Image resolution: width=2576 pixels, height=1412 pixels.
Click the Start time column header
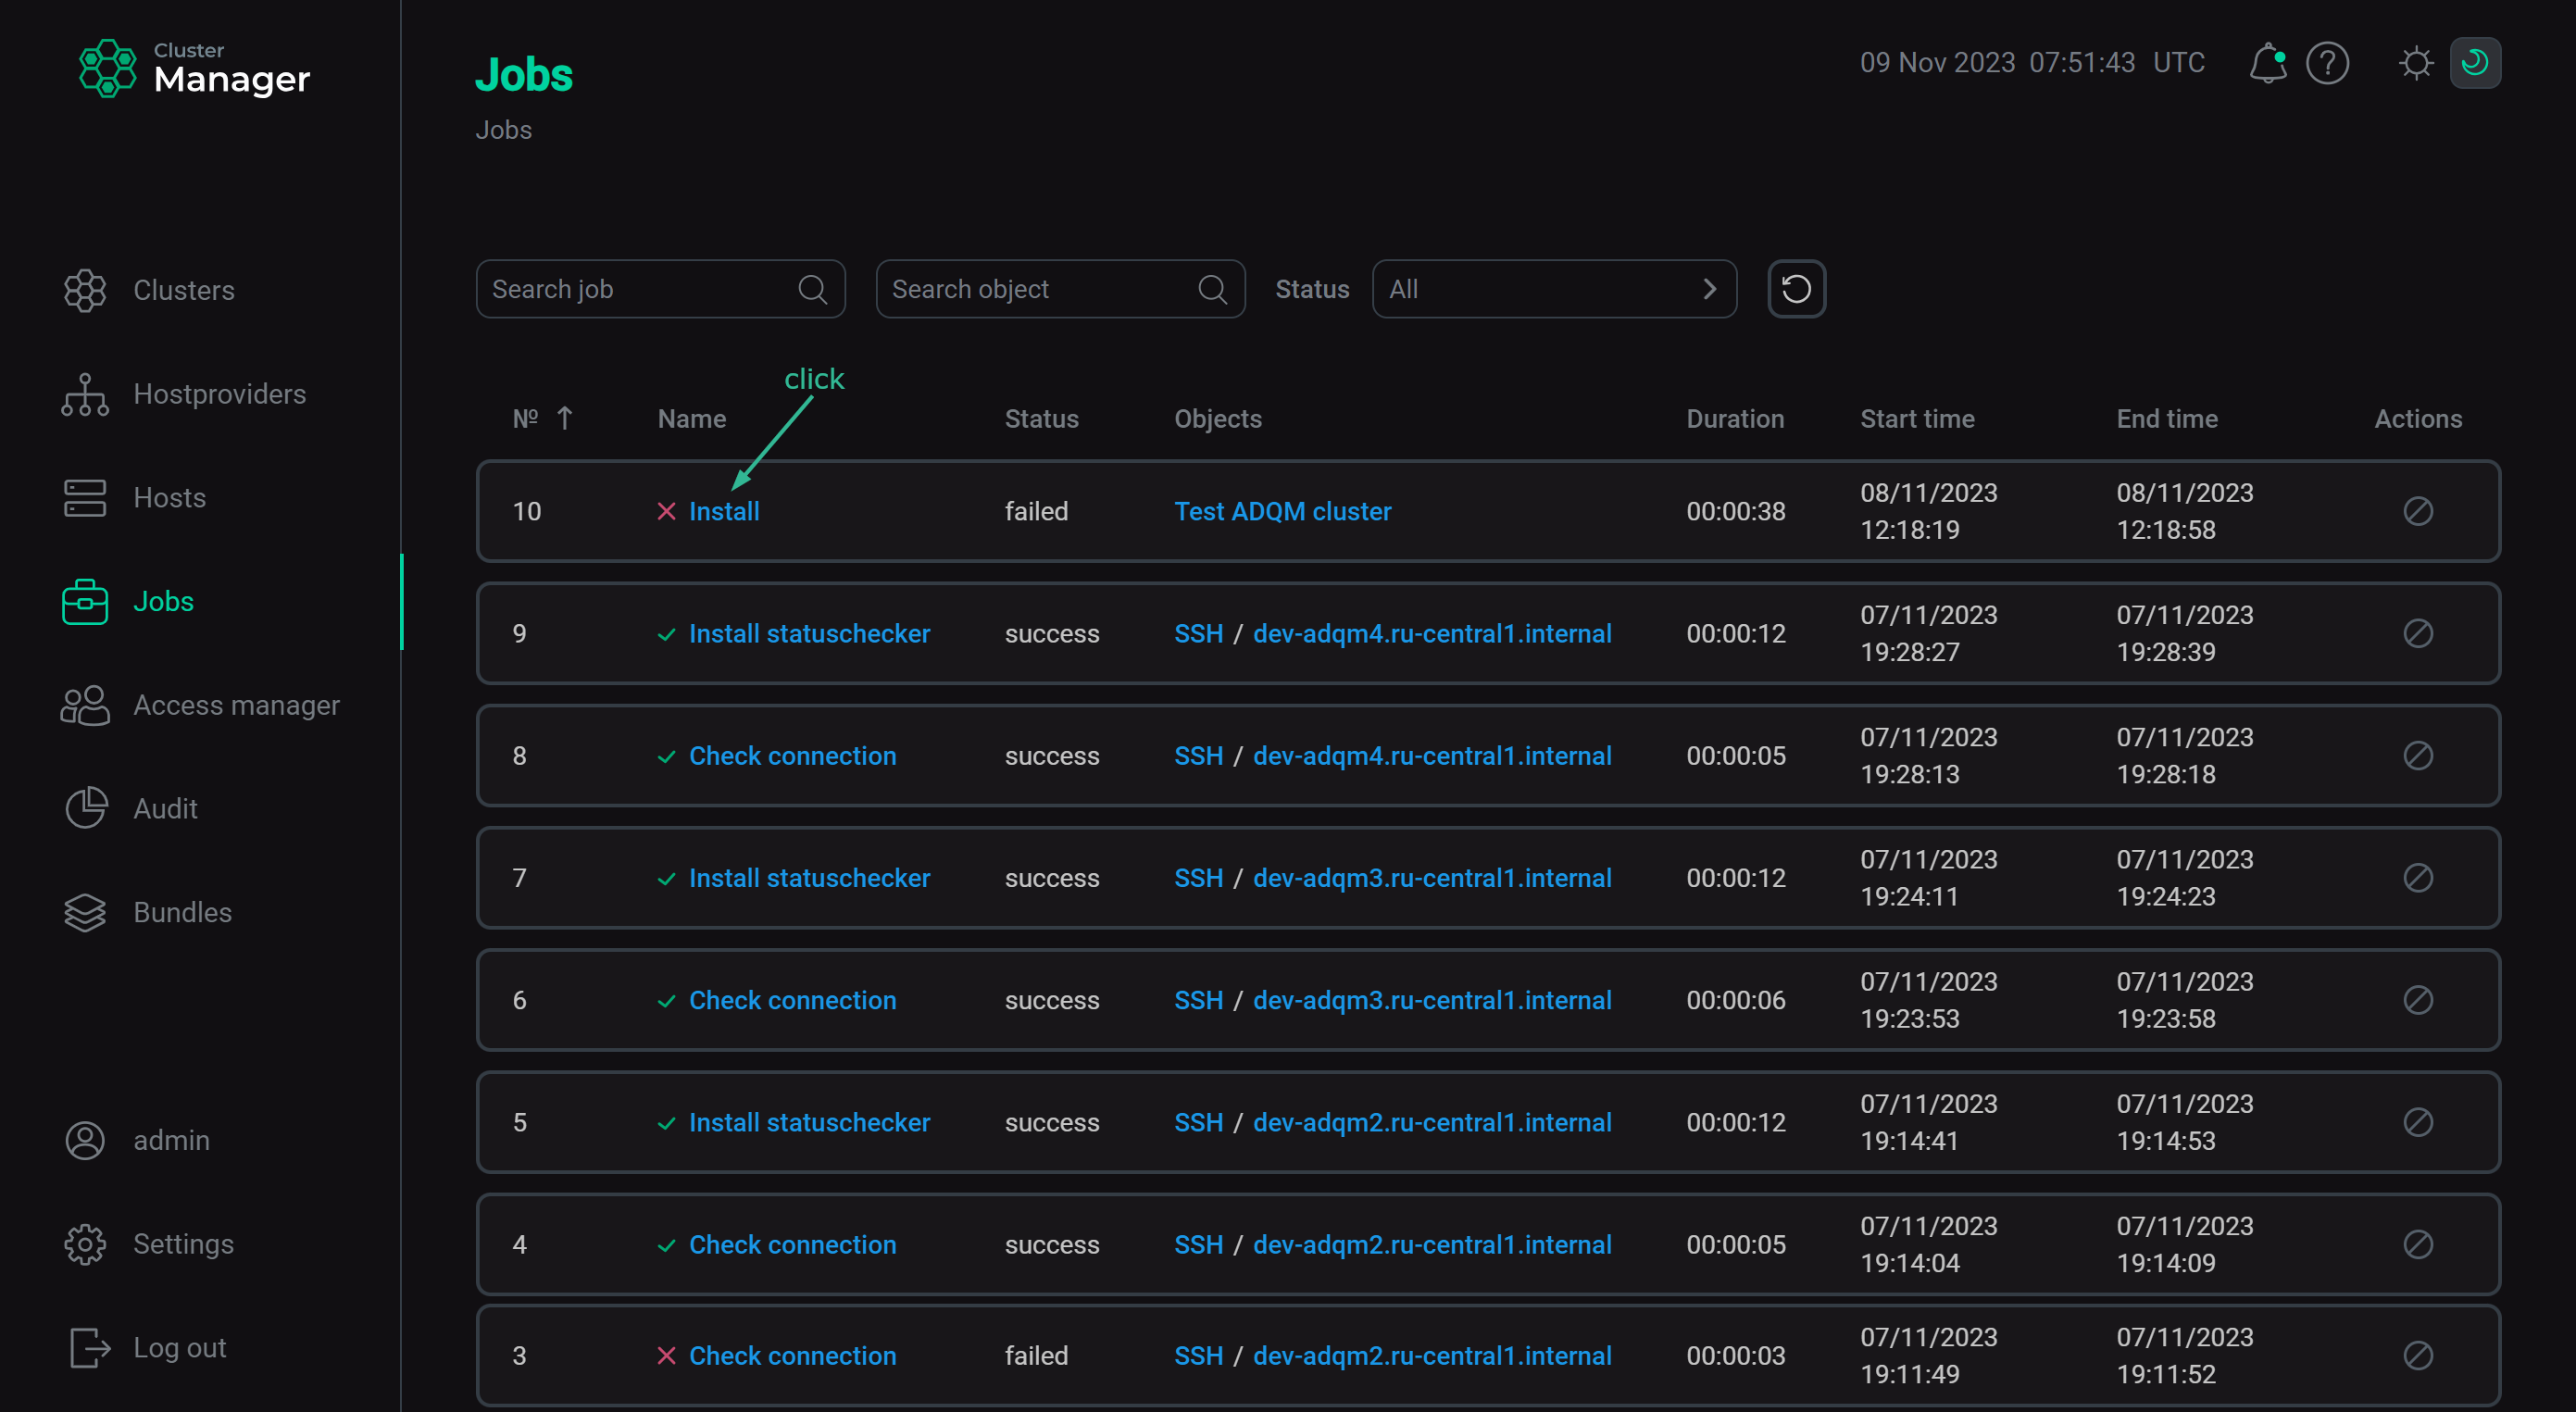[x=1917, y=418]
